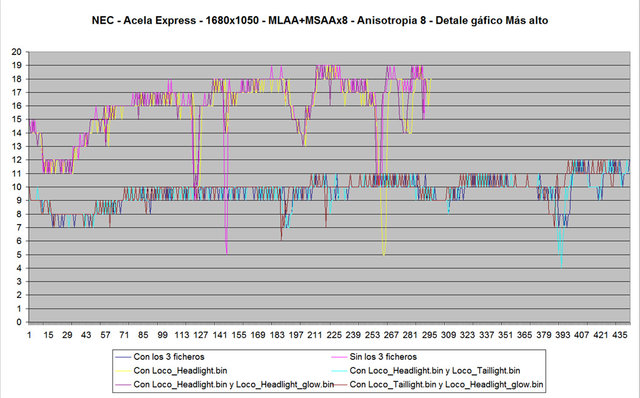The width and height of the screenshot is (640, 398).
Task: Click the pink line dip to value 5
Action: pyautogui.click(x=226, y=252)
